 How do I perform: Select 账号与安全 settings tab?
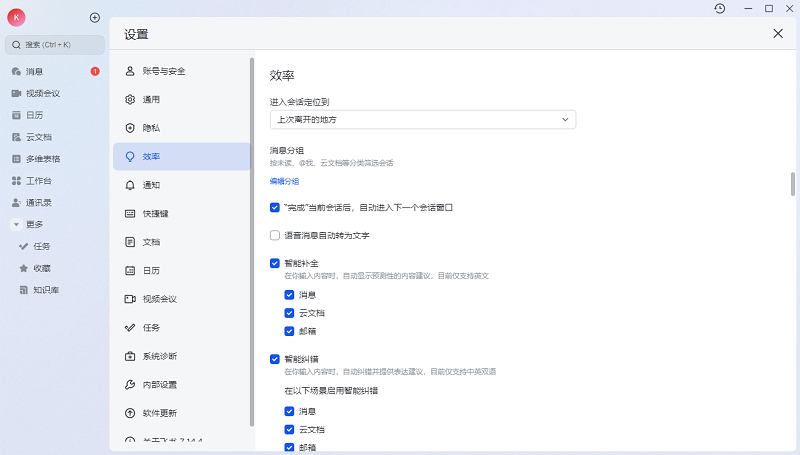pyautogui.click(x=163, y=71)
